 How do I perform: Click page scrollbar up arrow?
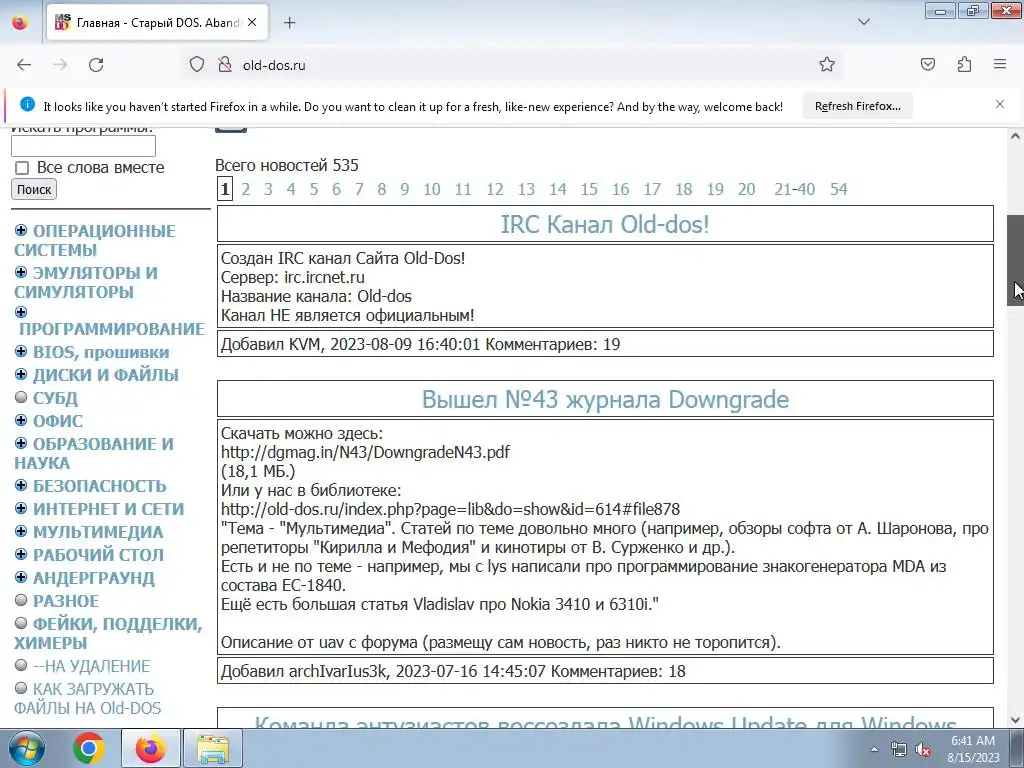click(x=1015, y=136)
